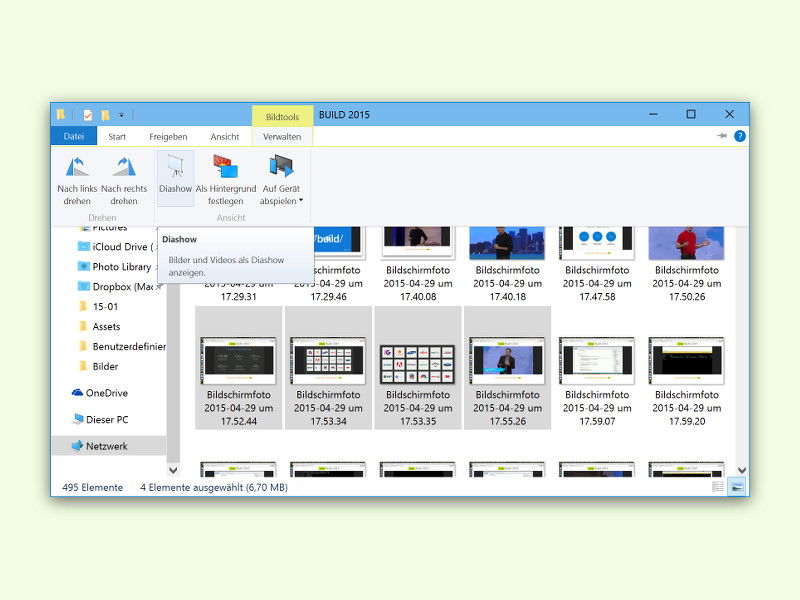Image resolution: width=800 pixels, height=600 pixels.
Task: Click file name text ending 17.29.46
Action: point(336,284)
